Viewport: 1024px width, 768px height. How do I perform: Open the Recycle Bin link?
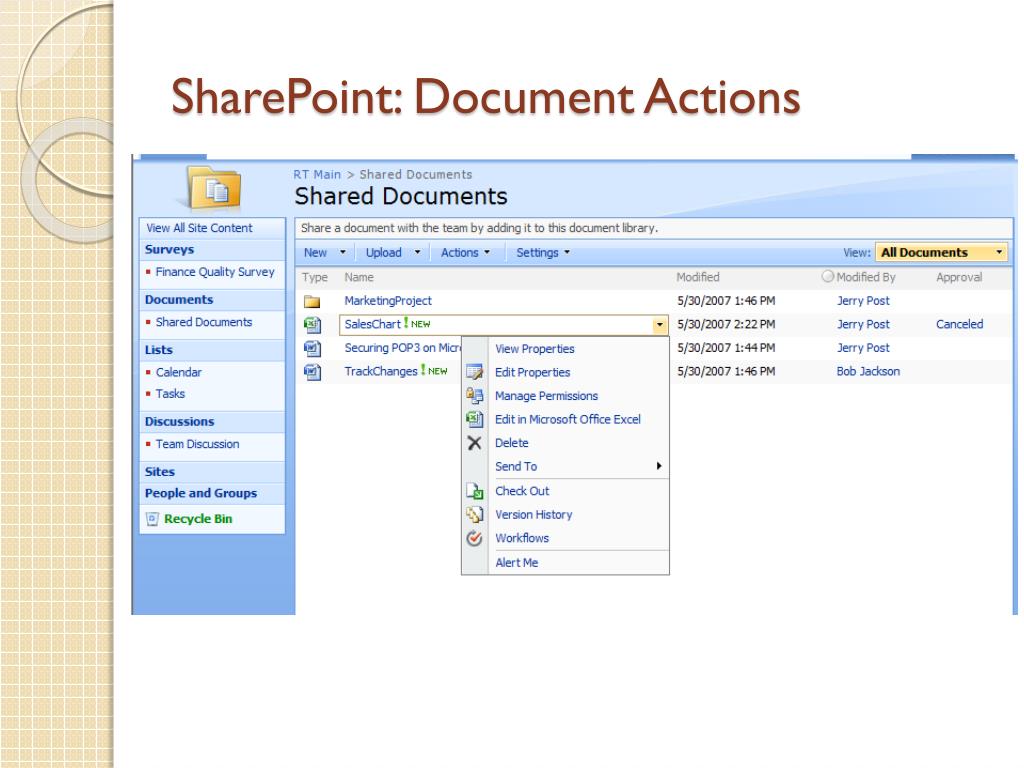pos(198,519)
